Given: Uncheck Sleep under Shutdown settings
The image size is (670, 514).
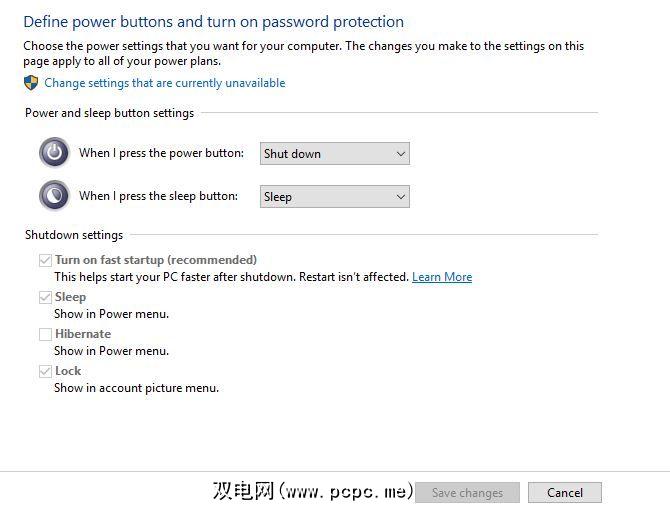Looking at the screenshot, I should point(45,297).
